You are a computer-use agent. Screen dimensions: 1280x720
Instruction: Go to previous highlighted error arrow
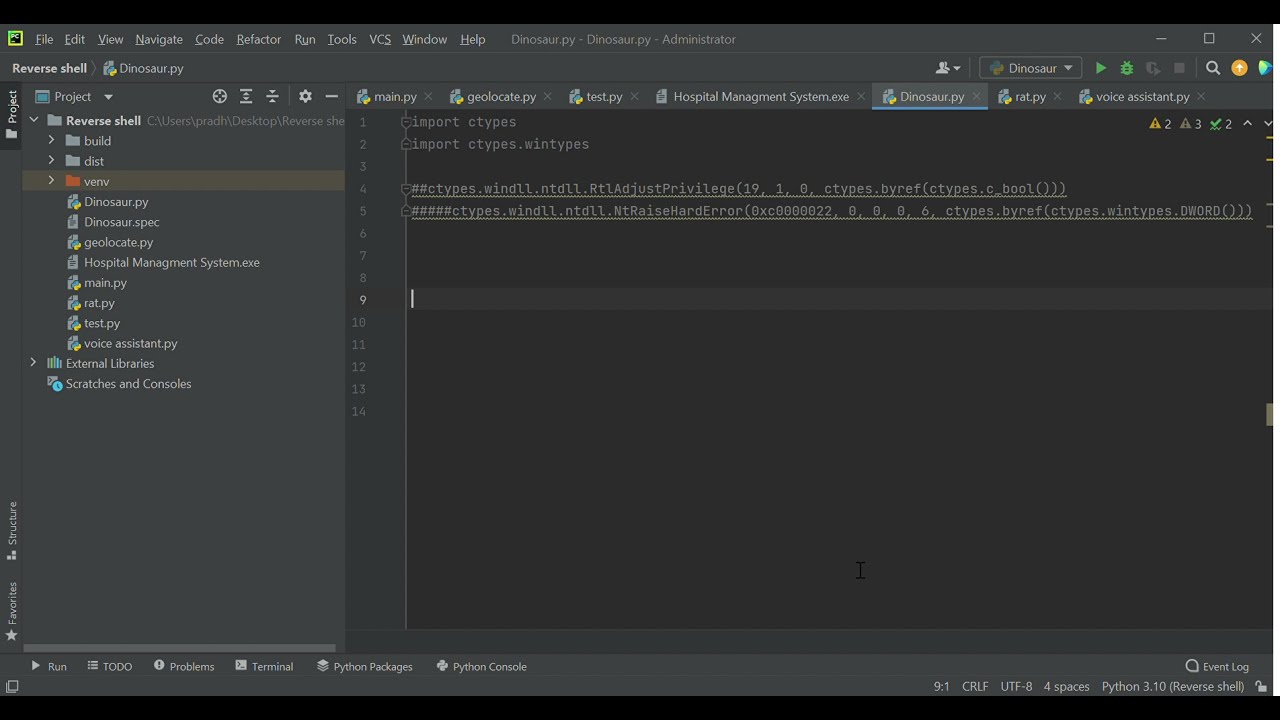click(1248, 124)
